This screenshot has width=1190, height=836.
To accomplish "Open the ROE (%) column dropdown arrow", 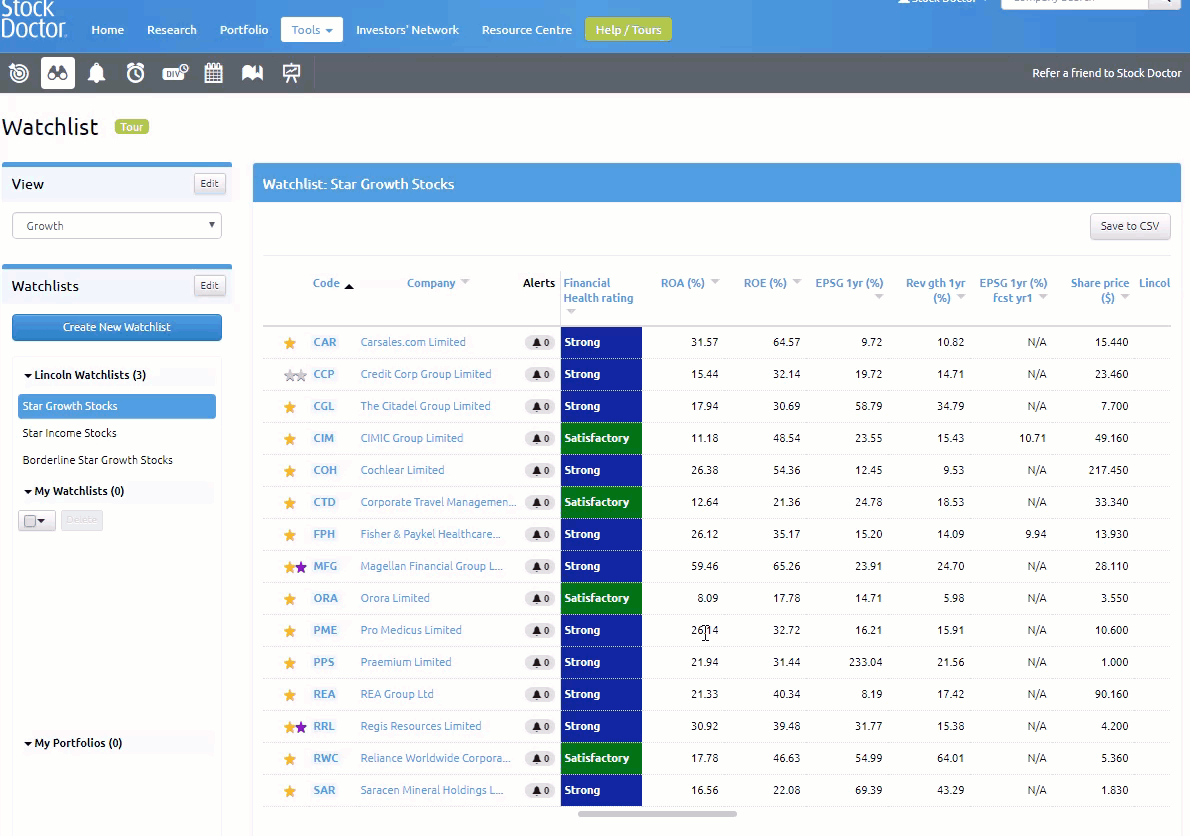I will tap(797, 282).
